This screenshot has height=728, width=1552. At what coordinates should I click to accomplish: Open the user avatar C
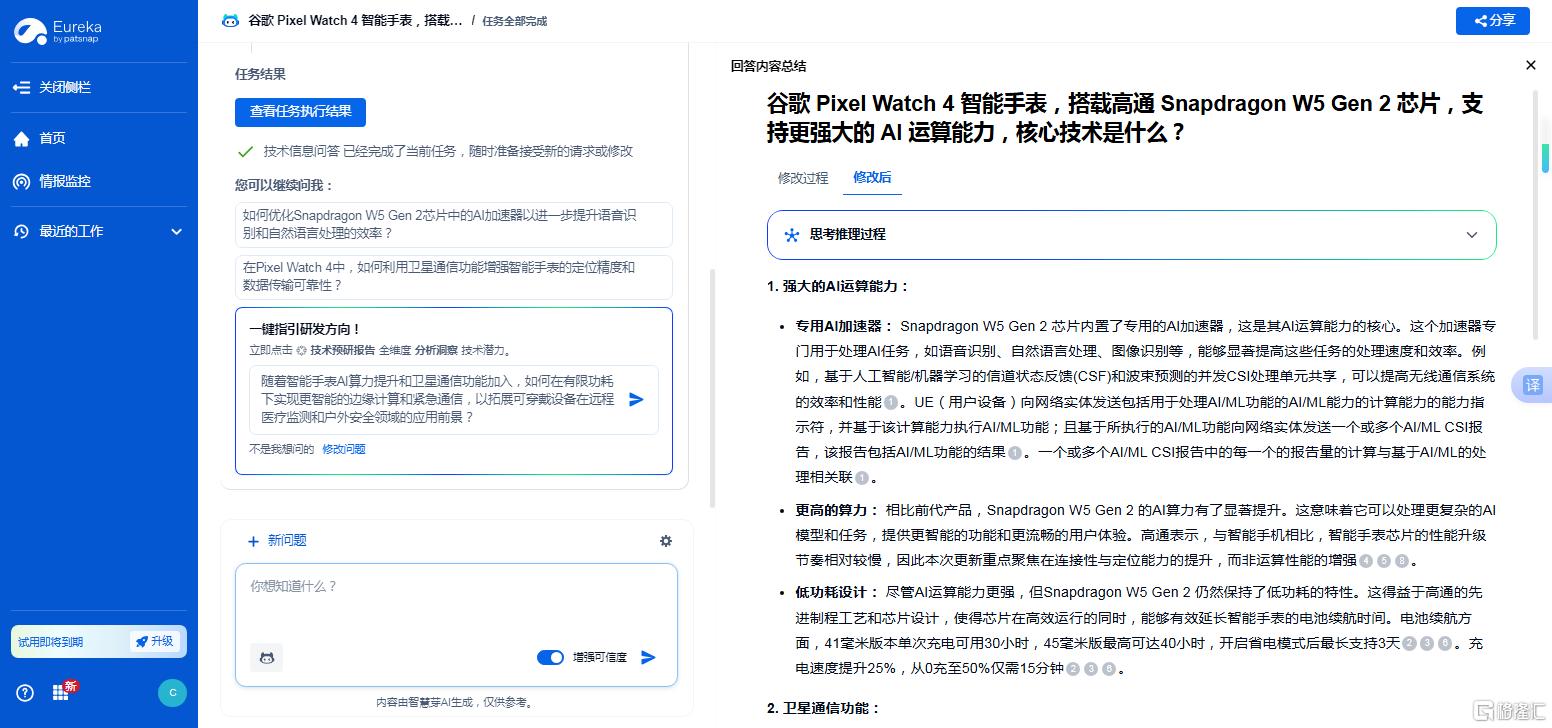pyautogui.click(x=172, y=693)
